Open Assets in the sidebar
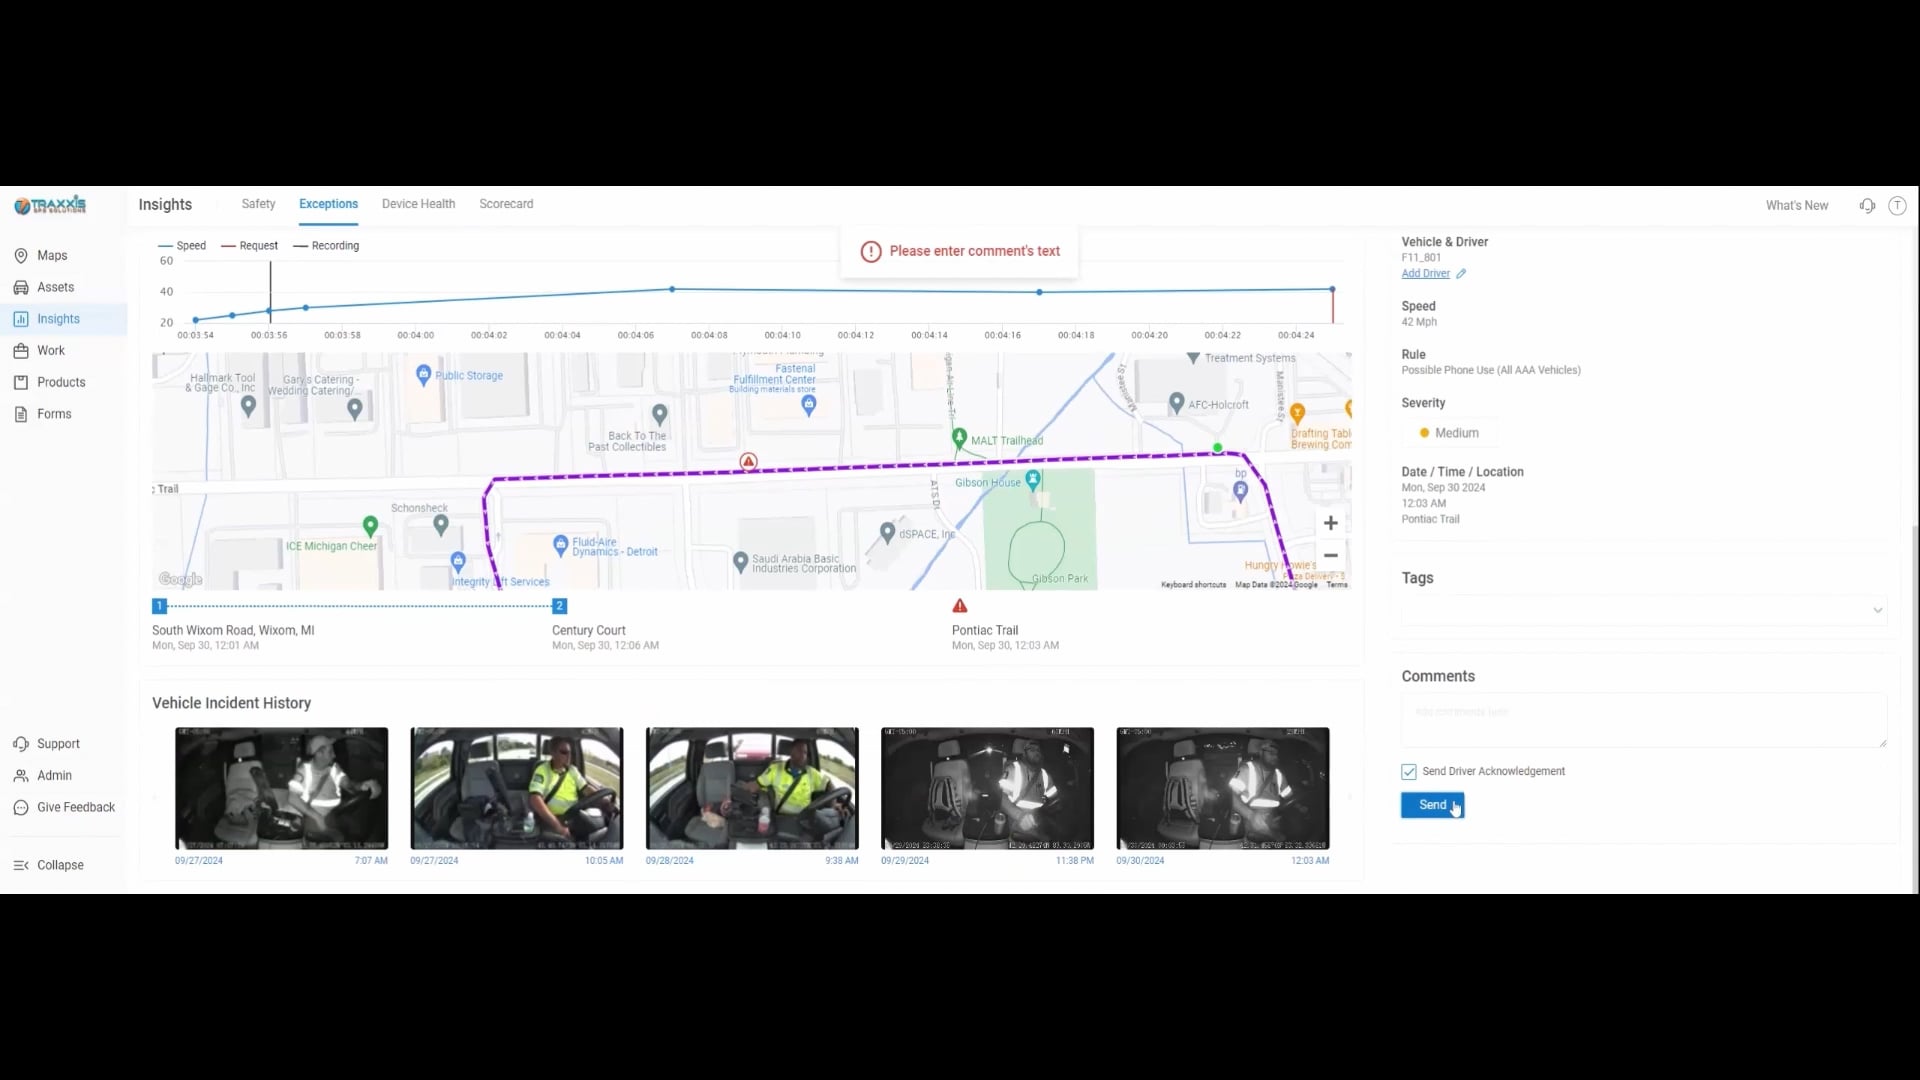Viewport: 1920px width, 1080px height. [x=55, y=287]
